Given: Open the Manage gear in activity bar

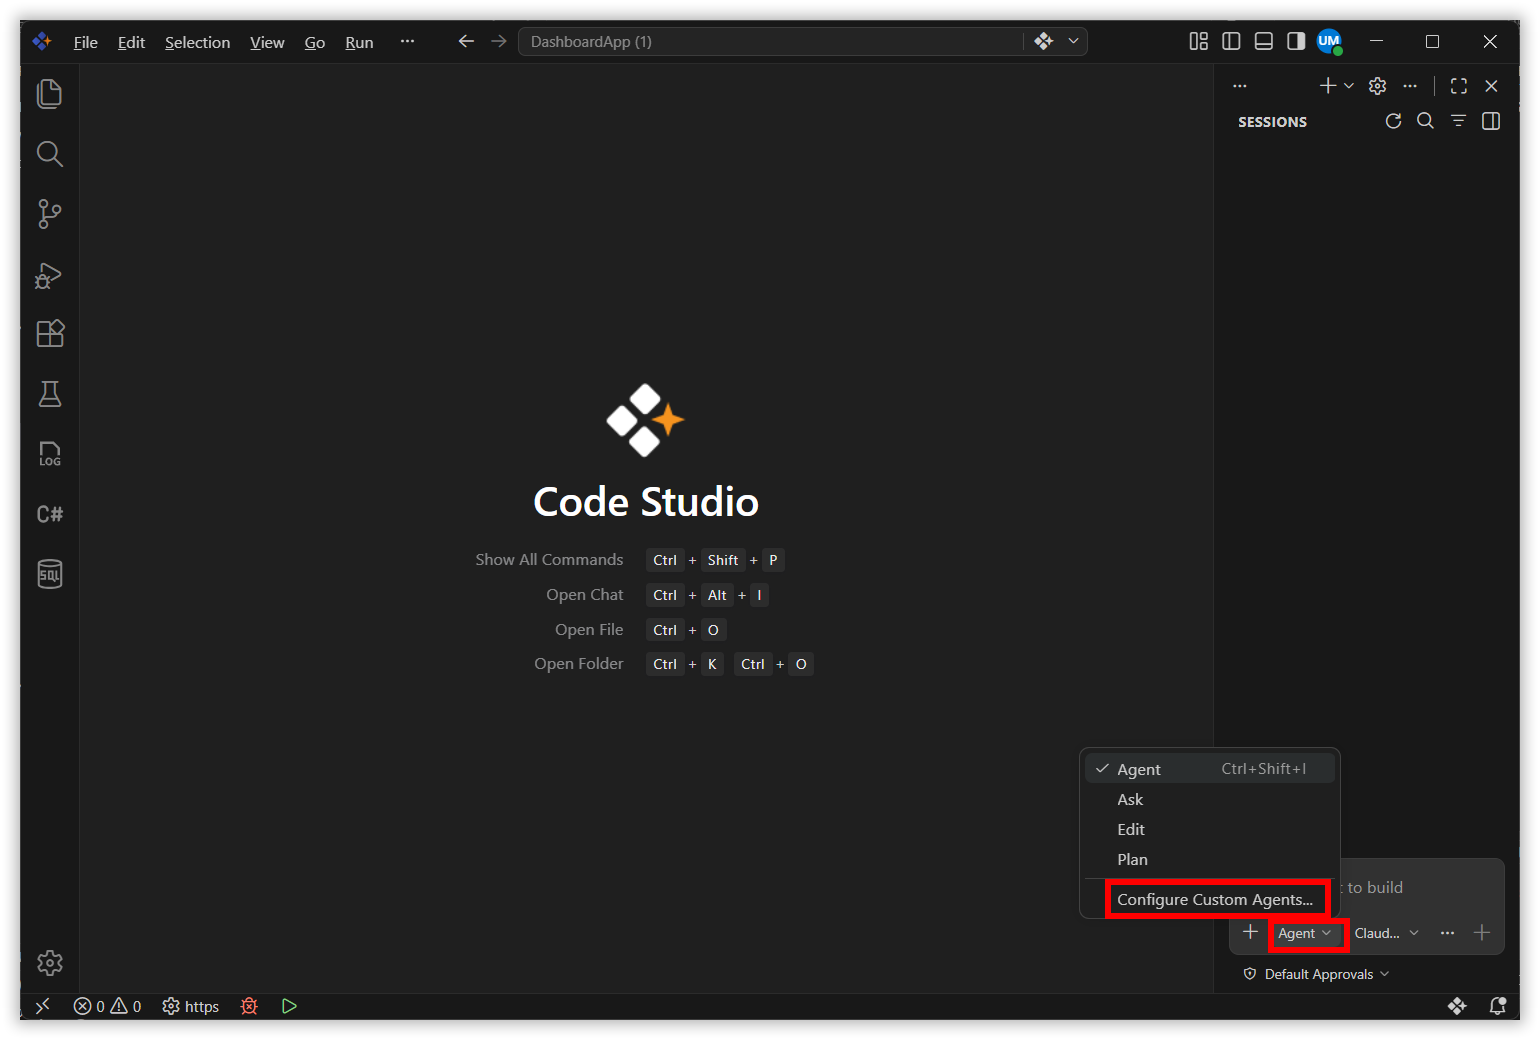Looking at the screenshot, I should coord(49,963).
